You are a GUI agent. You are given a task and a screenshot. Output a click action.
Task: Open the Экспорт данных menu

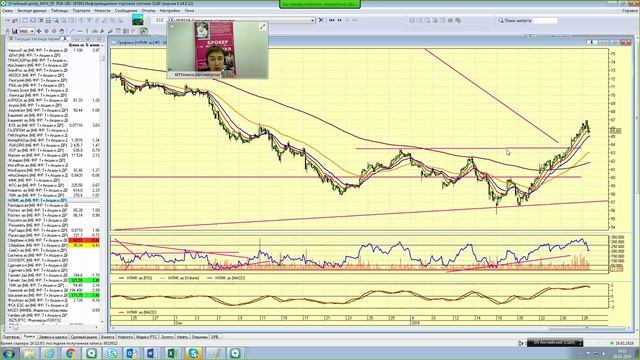[32, 11]
